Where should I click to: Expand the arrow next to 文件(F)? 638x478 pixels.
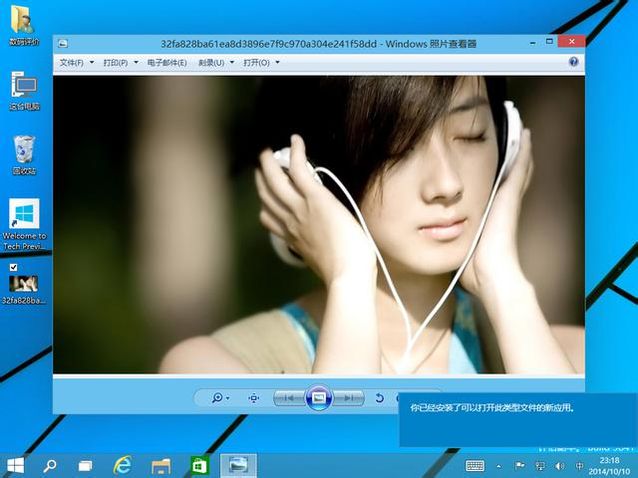point(92,62)
